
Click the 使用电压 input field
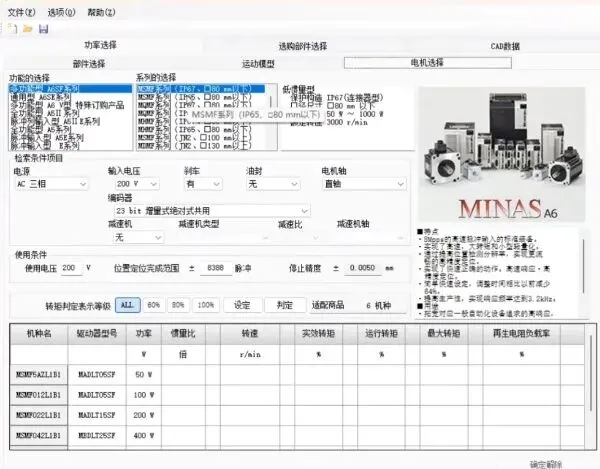coord(72,268)
